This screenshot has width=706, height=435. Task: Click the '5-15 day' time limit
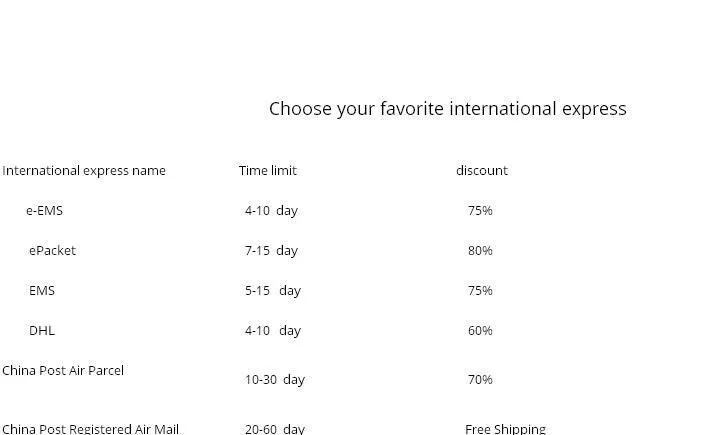(273, 291)
